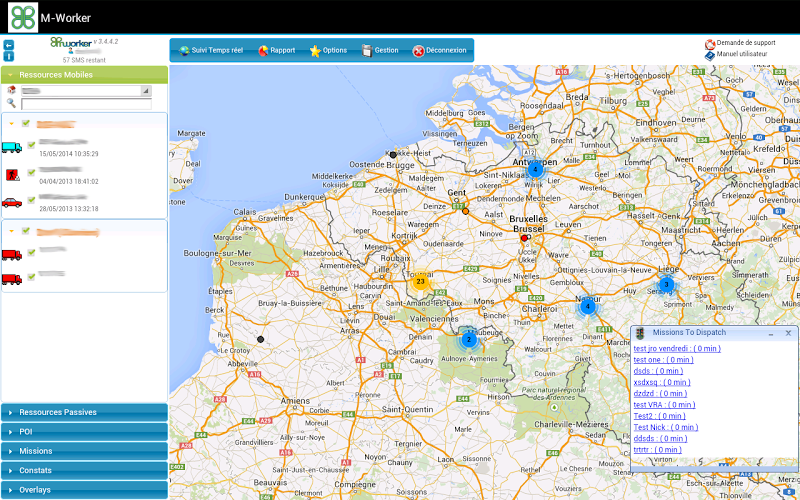The image size is (800, 500).
Task: Open the Options menu
Action: (329, 51)
